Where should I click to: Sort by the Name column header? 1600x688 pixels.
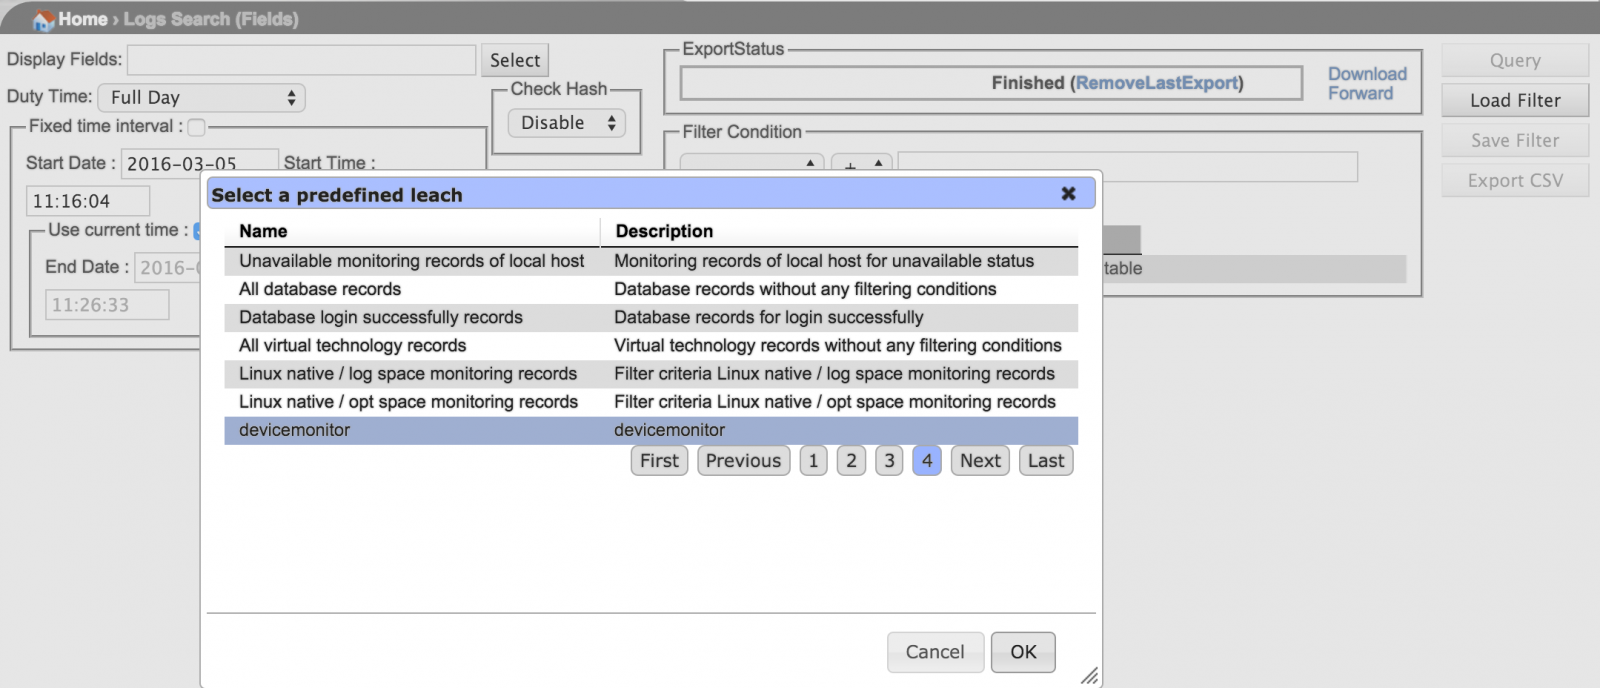[x=263, y=231]
